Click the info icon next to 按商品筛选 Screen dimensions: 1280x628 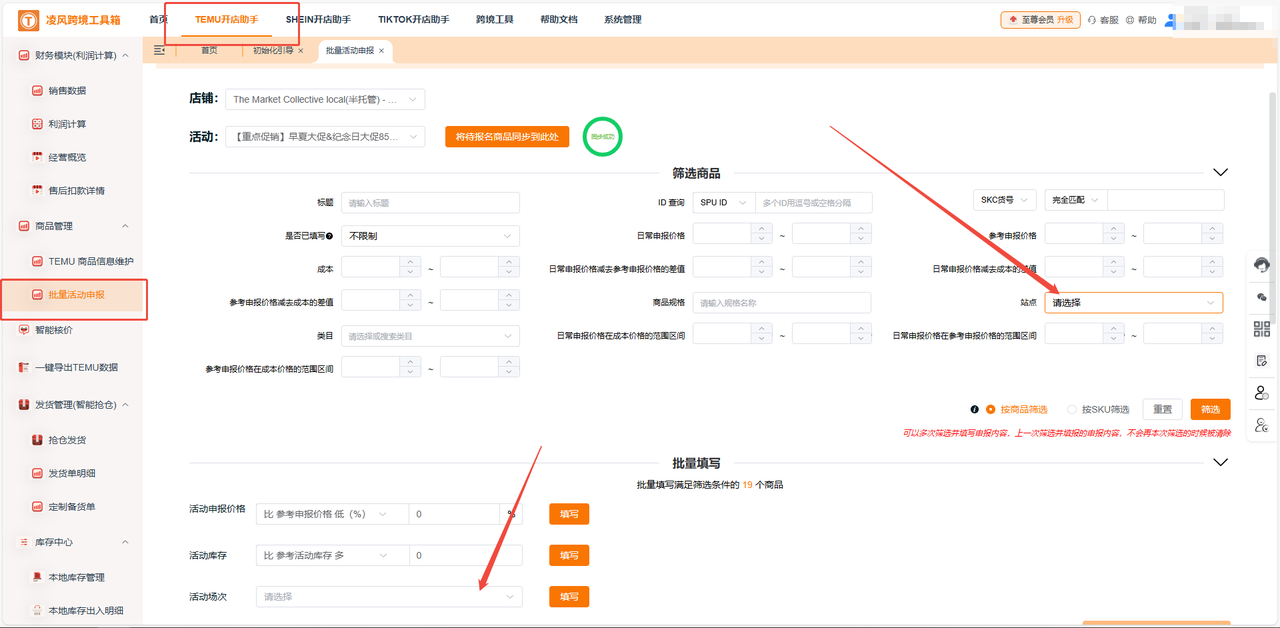pos(974,409)
